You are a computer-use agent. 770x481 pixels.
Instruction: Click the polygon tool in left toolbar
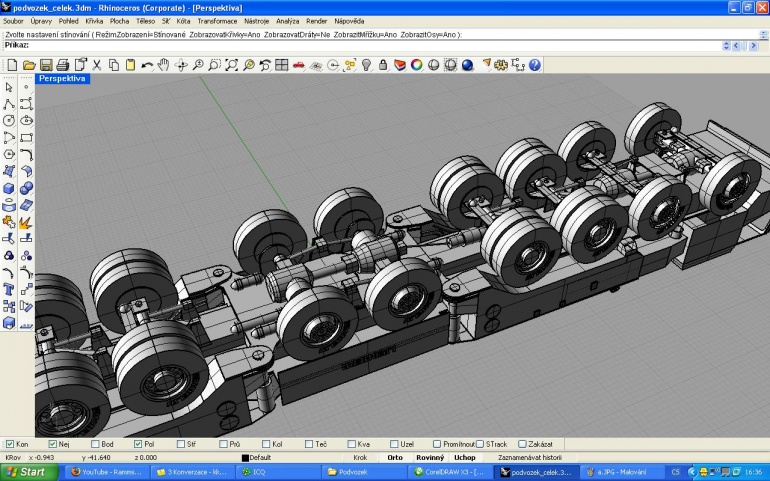coord(9,154)
